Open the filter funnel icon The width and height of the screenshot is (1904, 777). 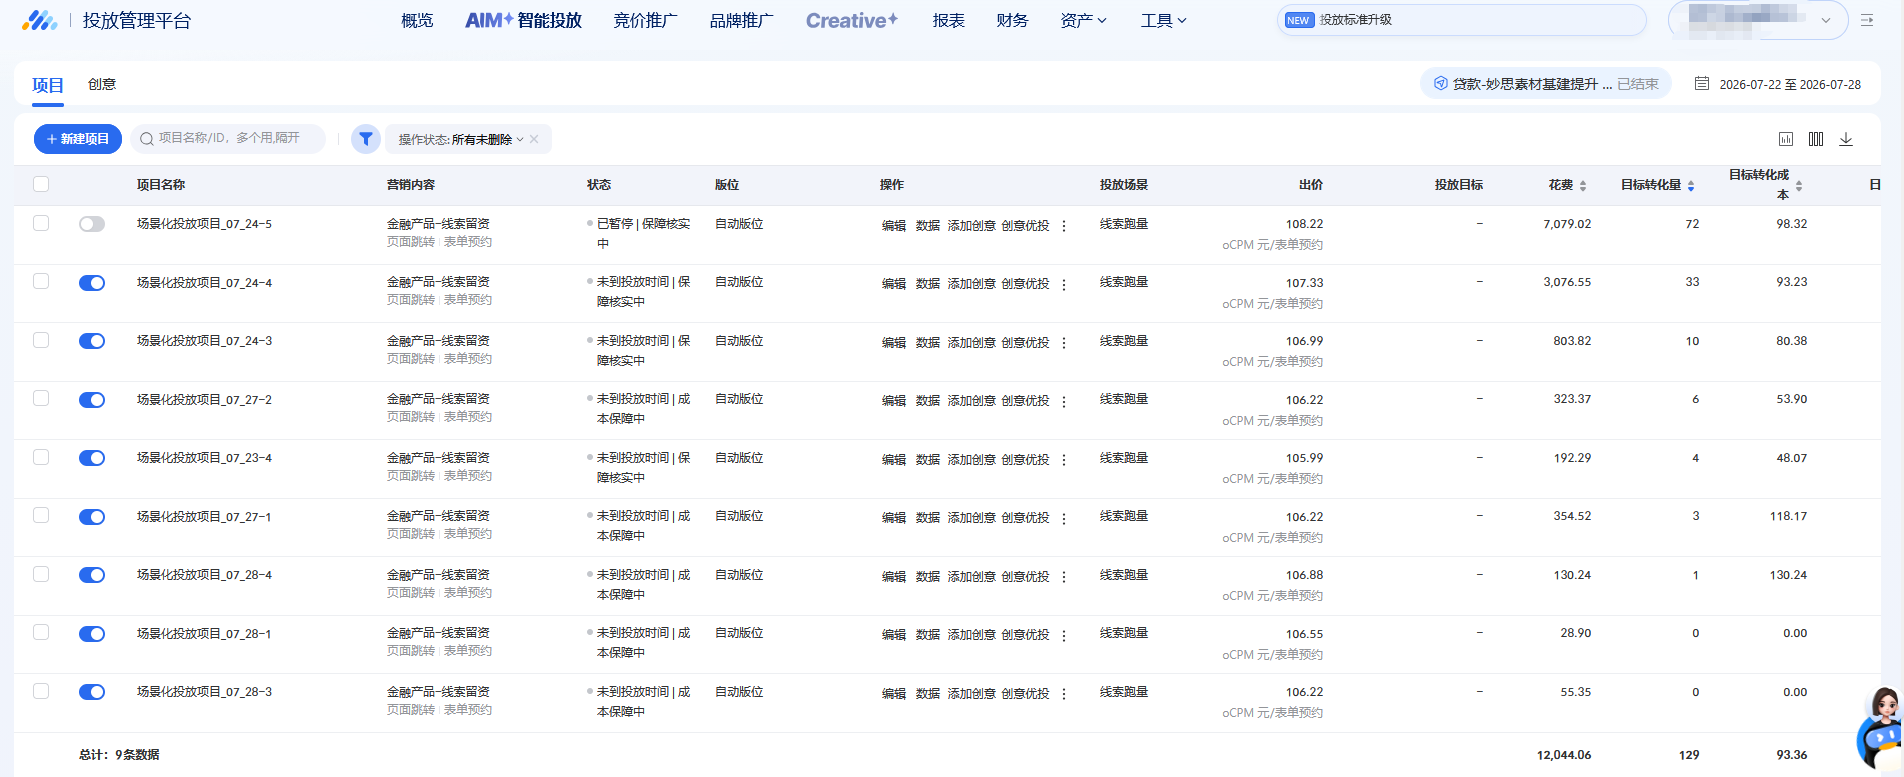coord(366,139)
